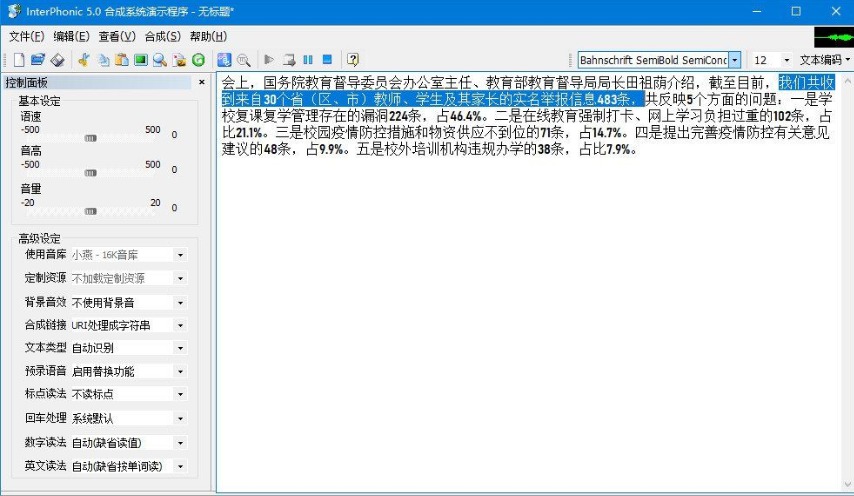Viewport: 854px width, 496px height.
Task: Expand the 背景音效 dropdown
Action: 180,301
